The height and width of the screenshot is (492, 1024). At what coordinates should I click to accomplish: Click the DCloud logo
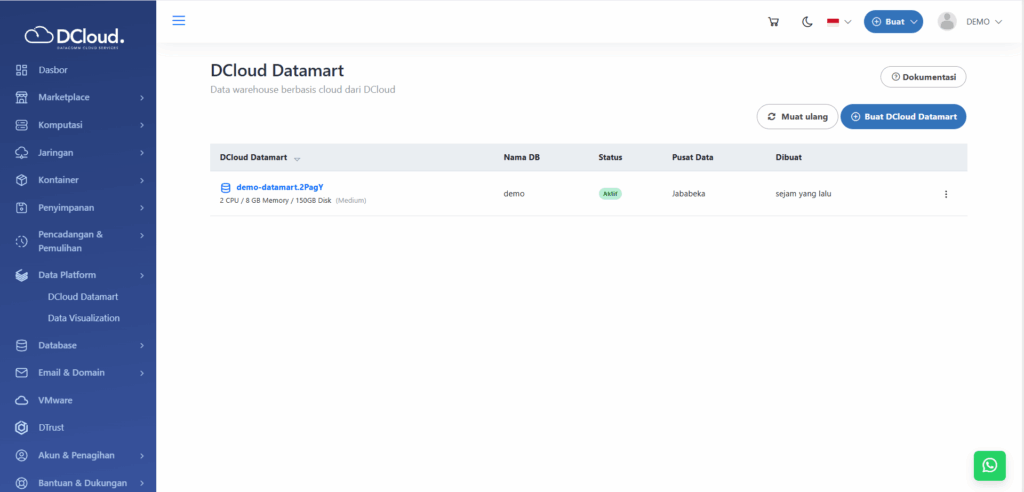pos(78,37)
